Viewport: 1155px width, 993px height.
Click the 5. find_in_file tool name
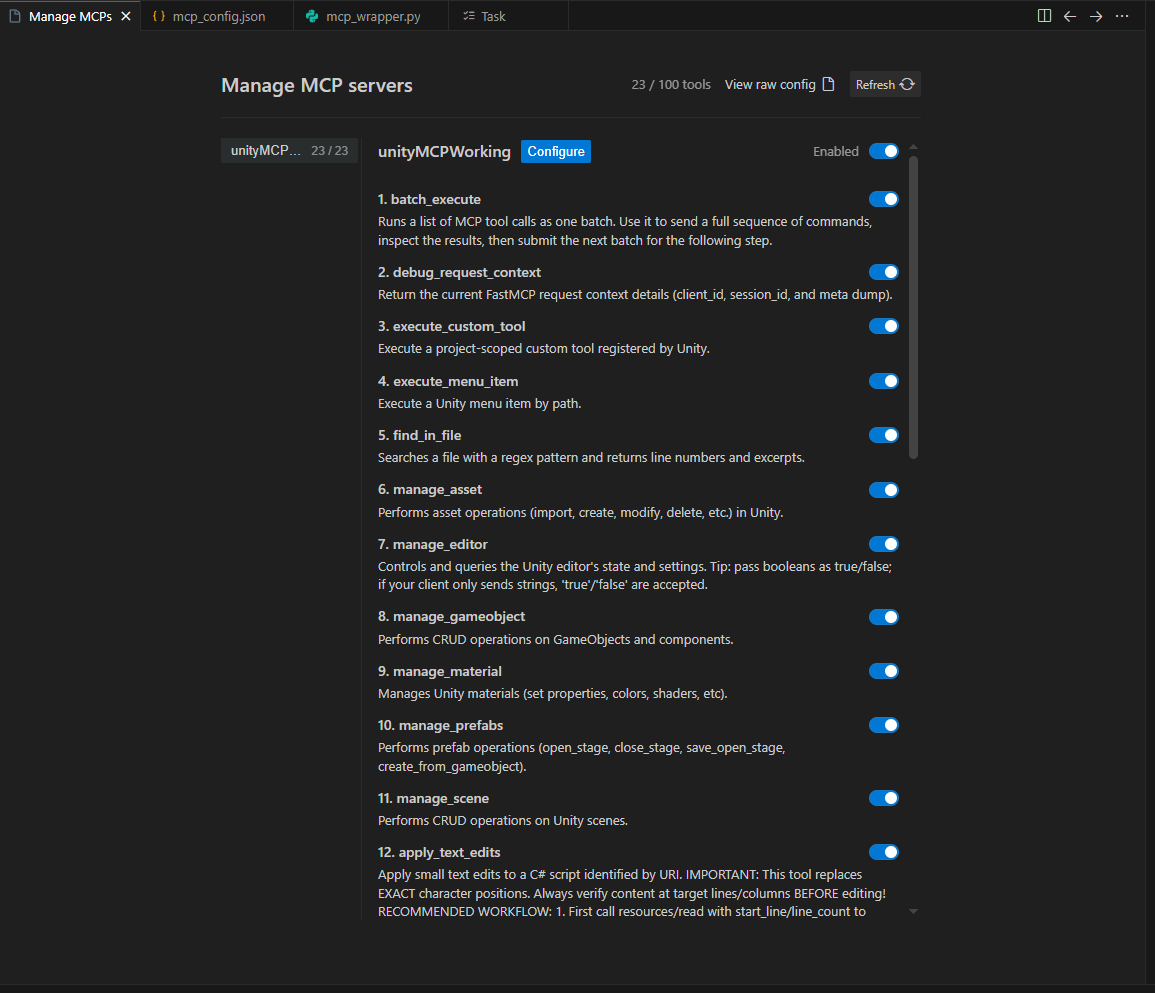pos(420,435)
